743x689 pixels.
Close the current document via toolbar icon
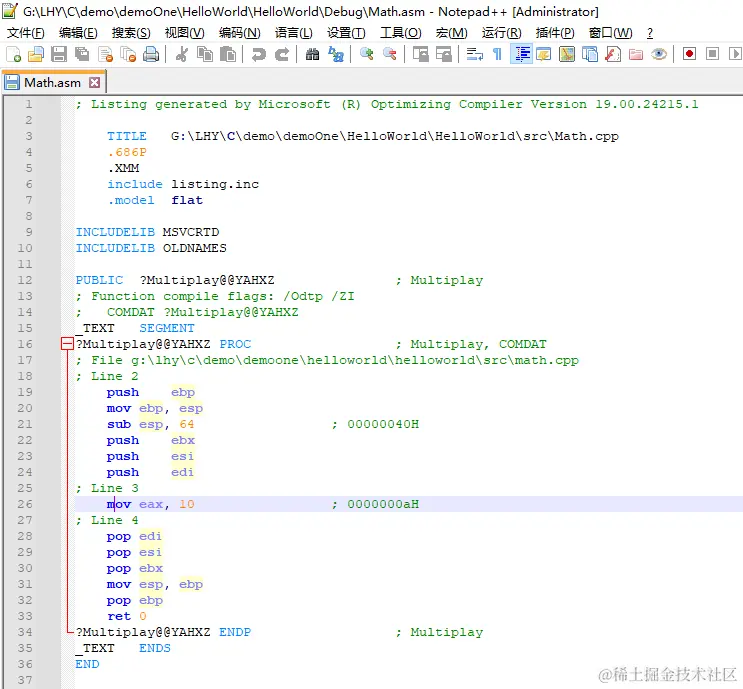tap(105, 54)
